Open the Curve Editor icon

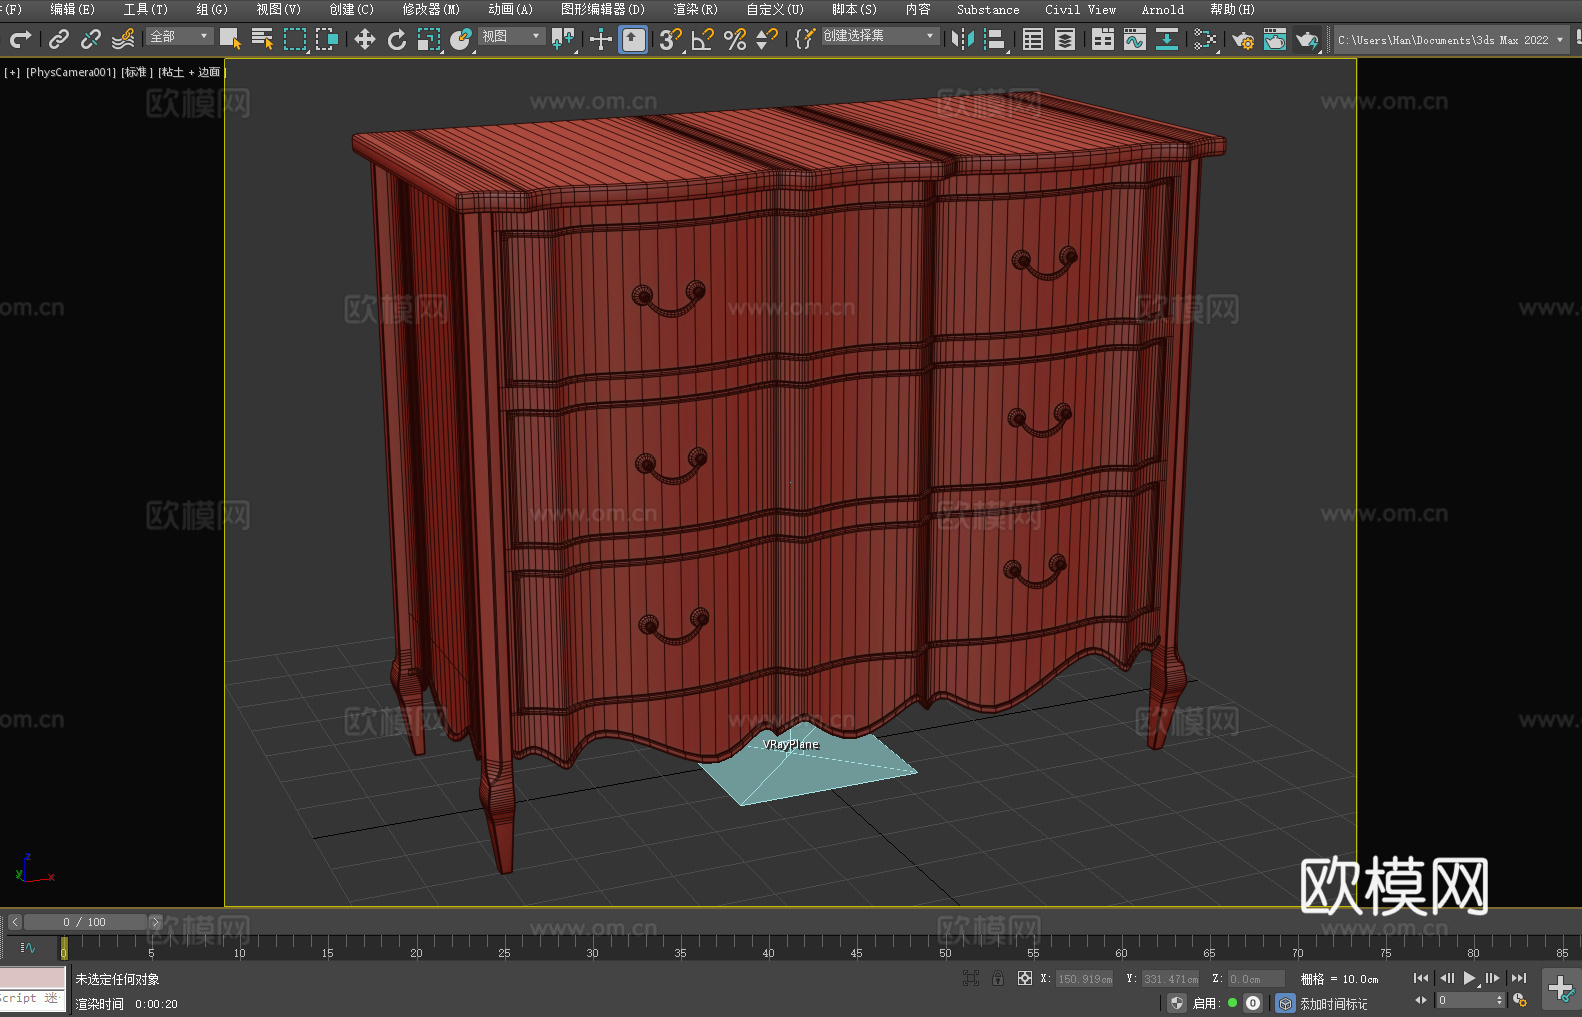[1135, 39]
